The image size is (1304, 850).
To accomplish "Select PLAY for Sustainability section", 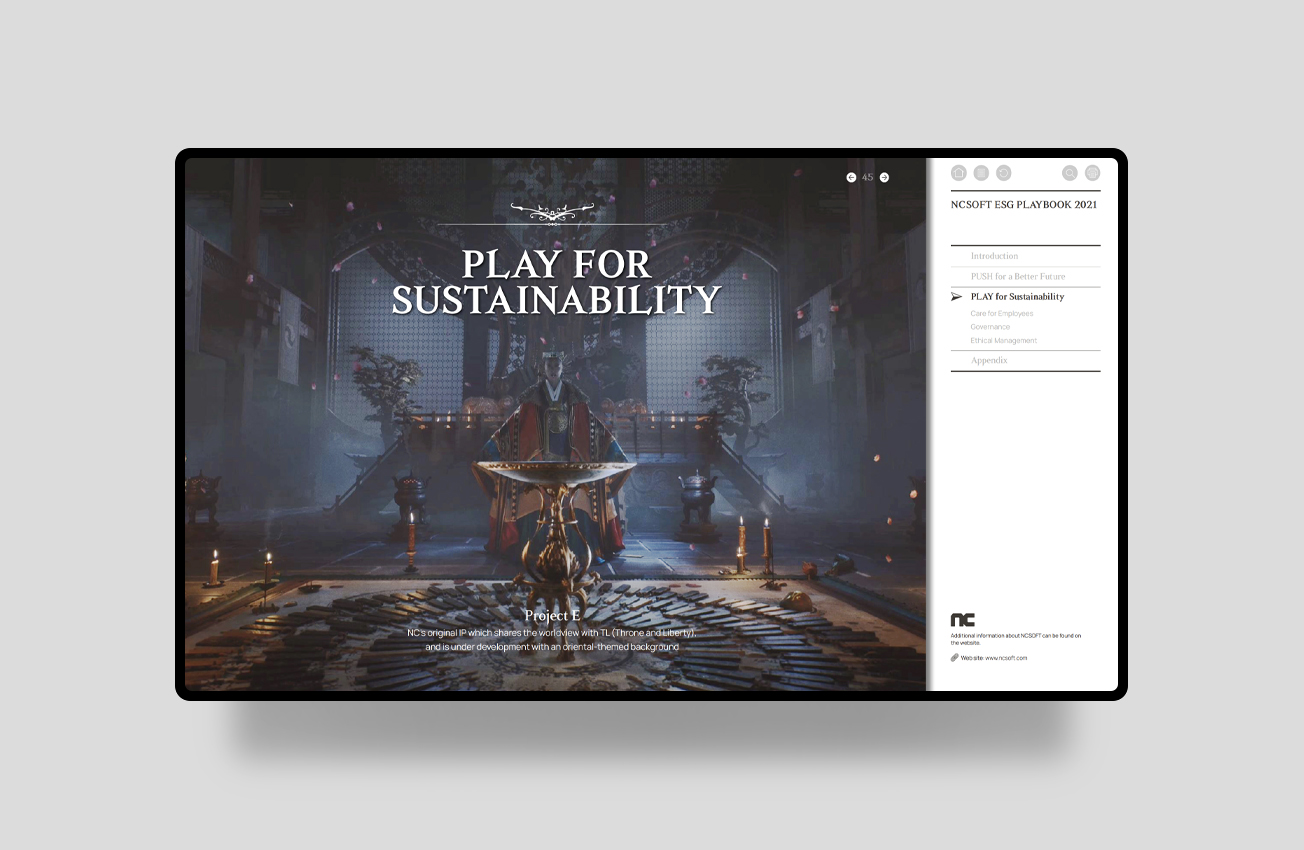I will point(1017,297).
